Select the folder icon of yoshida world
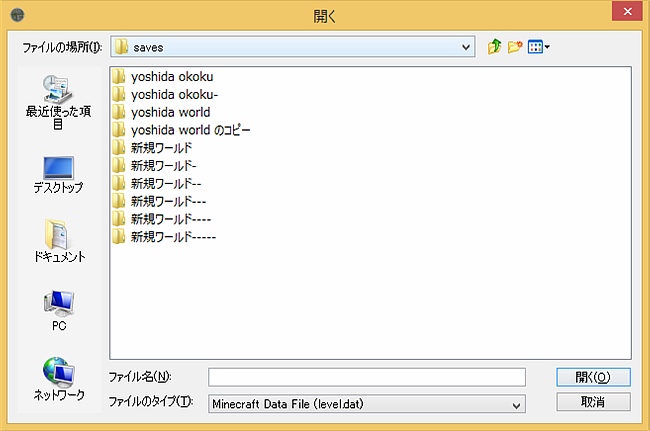 [119, 112]
